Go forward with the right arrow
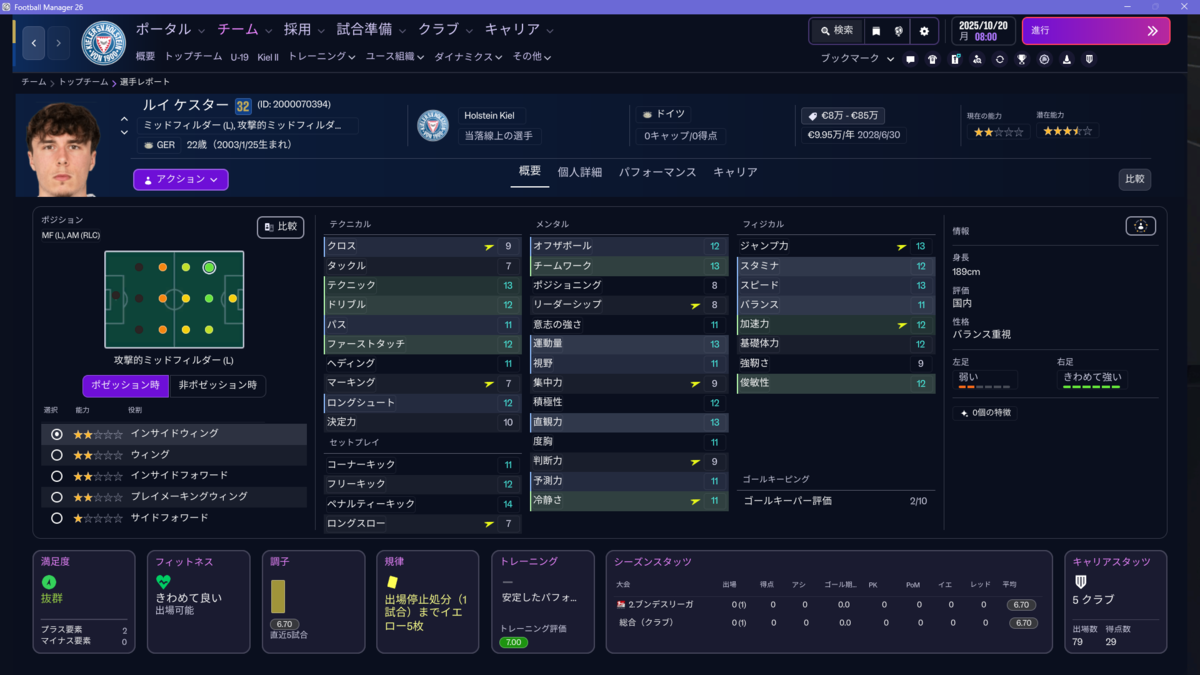The height and width of the screenshot is (675, 1200). 58,43
